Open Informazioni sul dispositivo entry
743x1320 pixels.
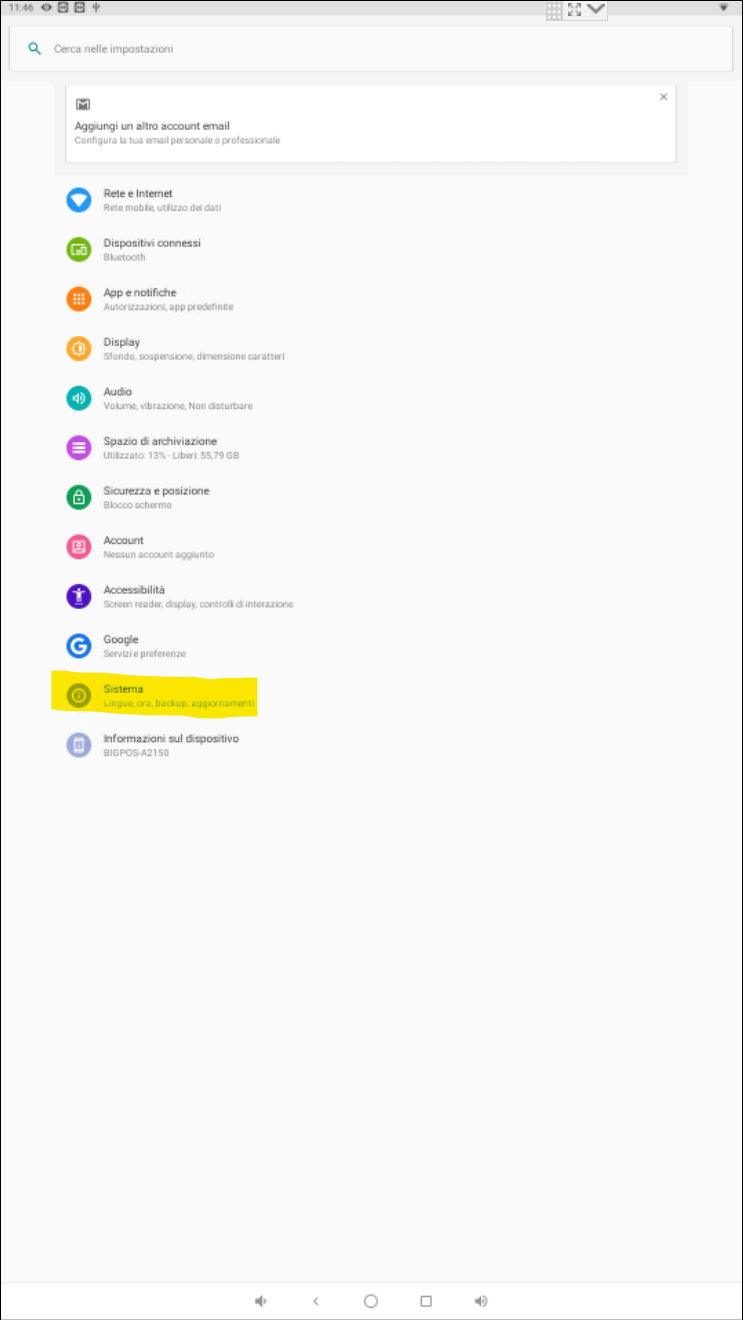point(371,745)
